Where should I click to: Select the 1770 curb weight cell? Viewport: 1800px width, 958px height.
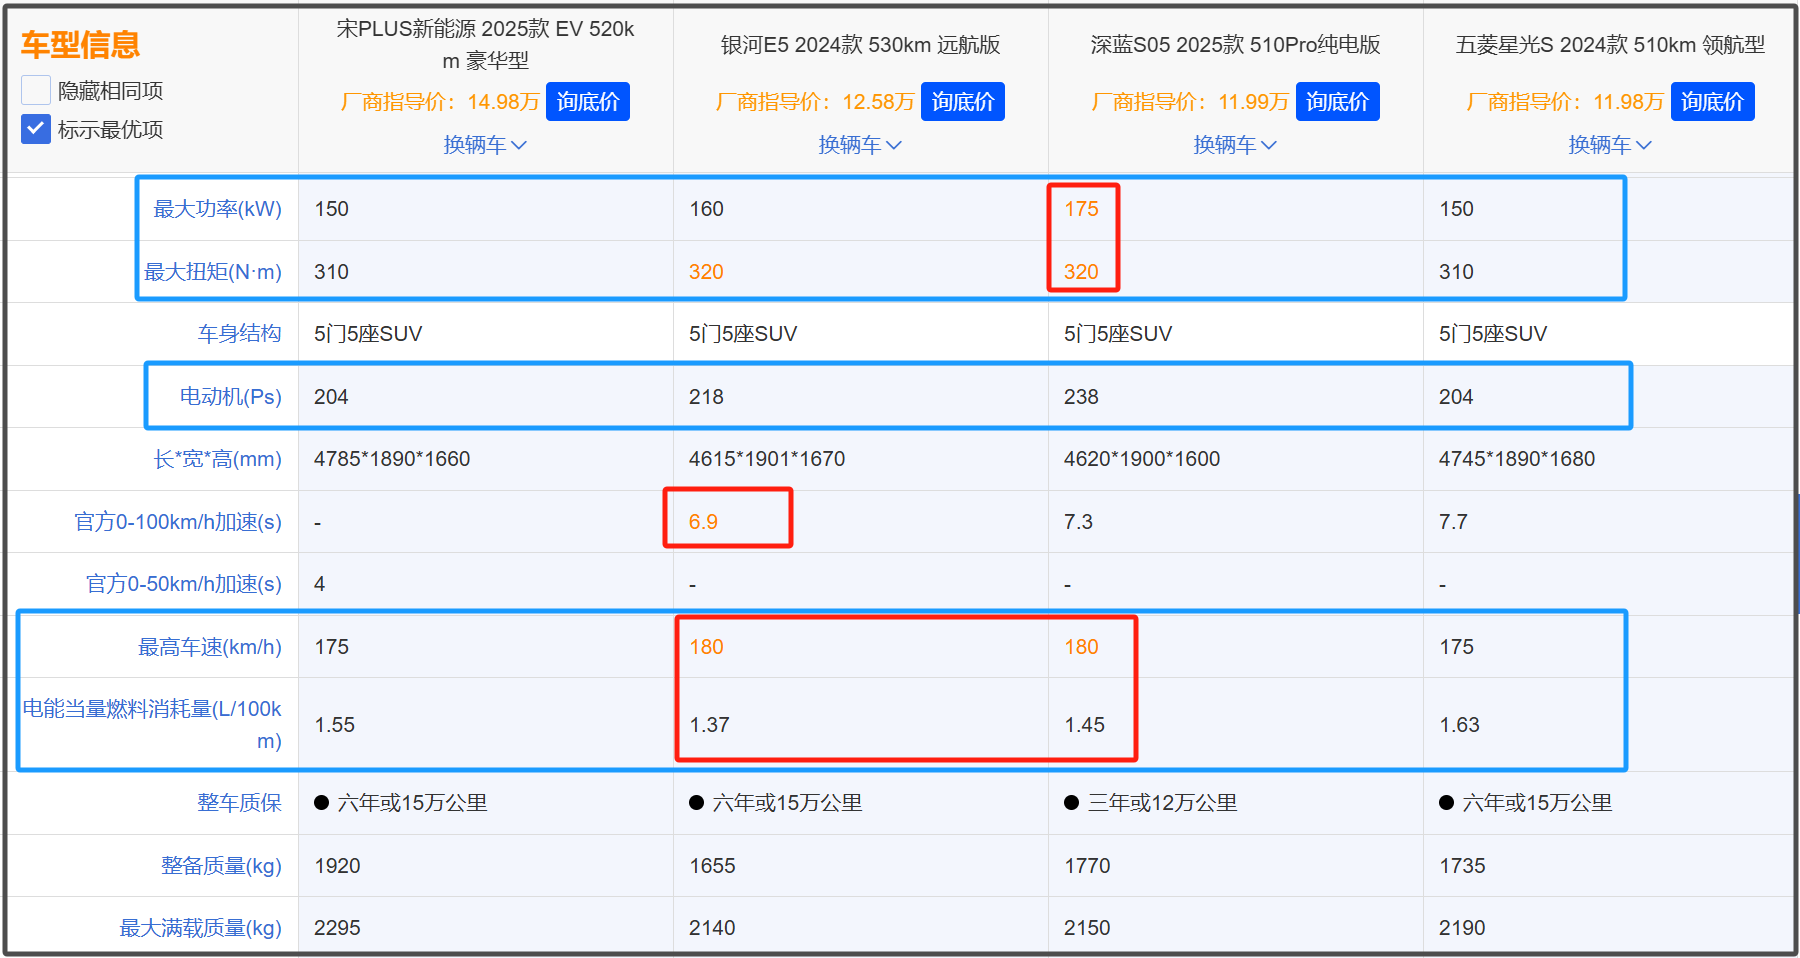click(x=1087, y=866)
